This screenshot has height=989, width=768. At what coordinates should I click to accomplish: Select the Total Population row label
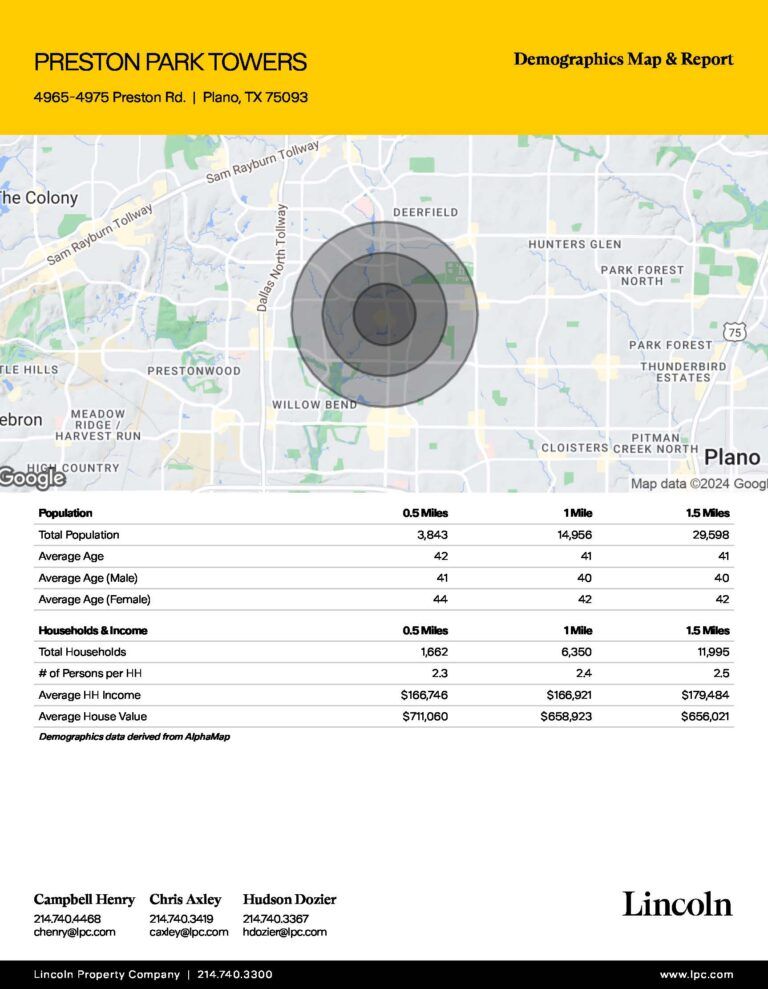(x=79, y=535)
